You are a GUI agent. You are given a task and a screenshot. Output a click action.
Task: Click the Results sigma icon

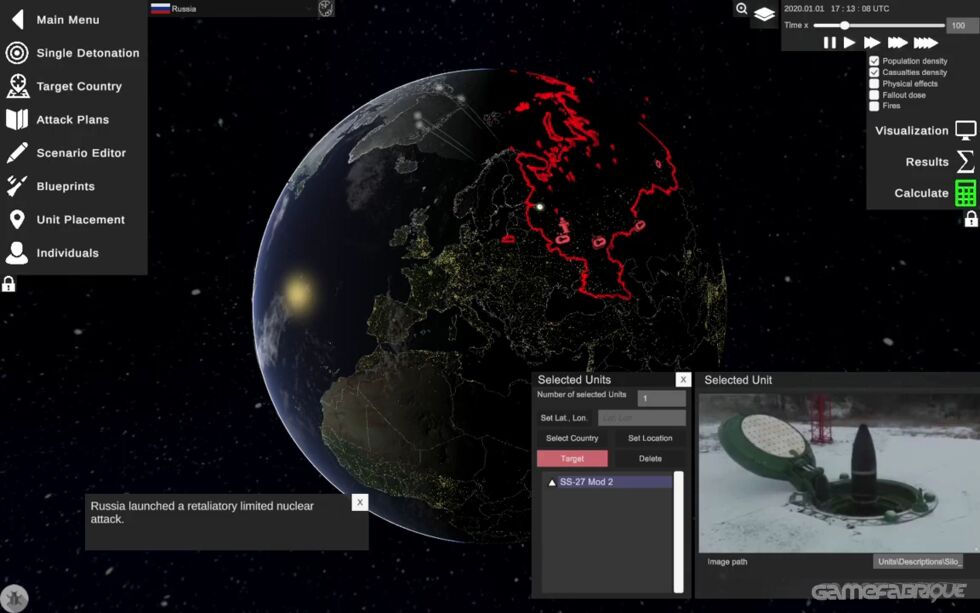966,162
